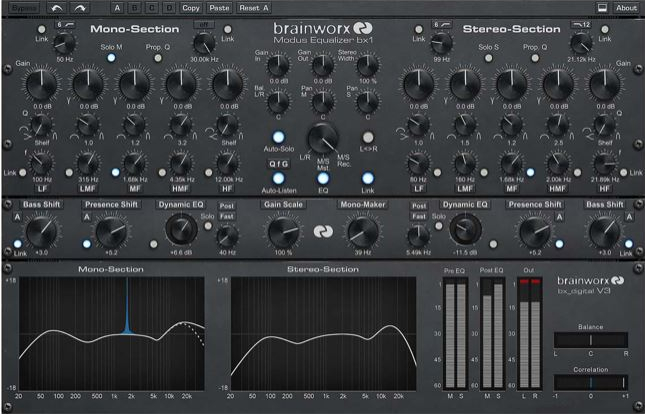The image size is (645, 414).
Task: Toggle Solo S in Stereo-Section
Action: 489,58
